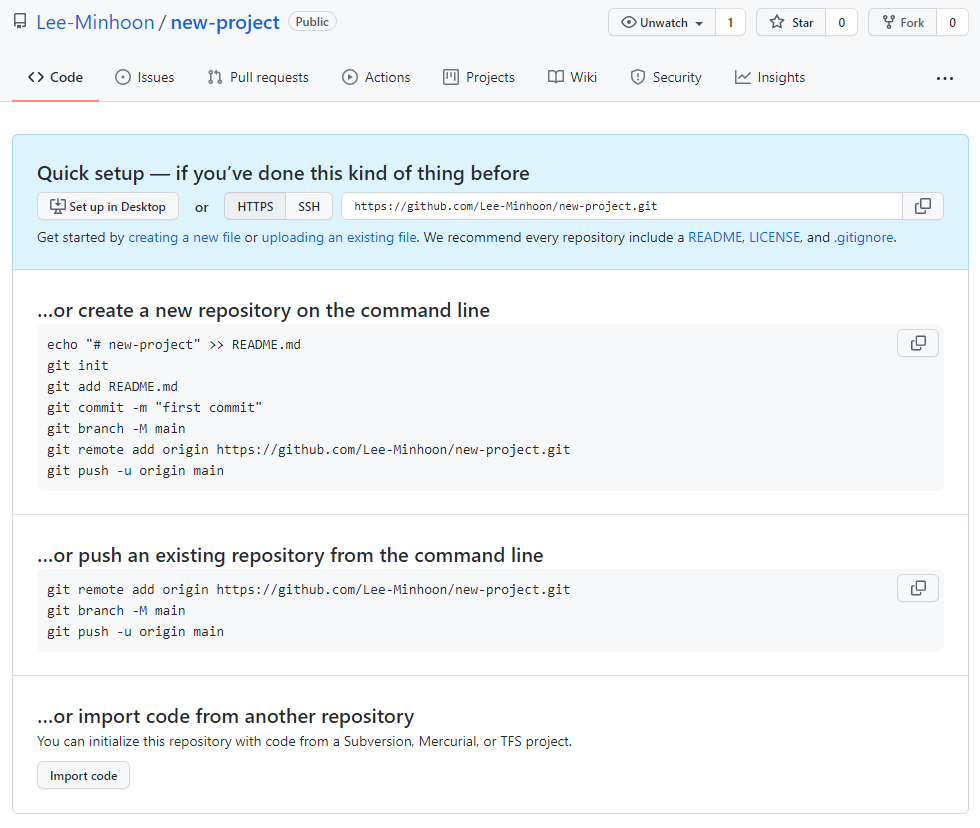Screen dimensions: 980x828
Task: Switch to the Code tab
Action: [56, 77]
